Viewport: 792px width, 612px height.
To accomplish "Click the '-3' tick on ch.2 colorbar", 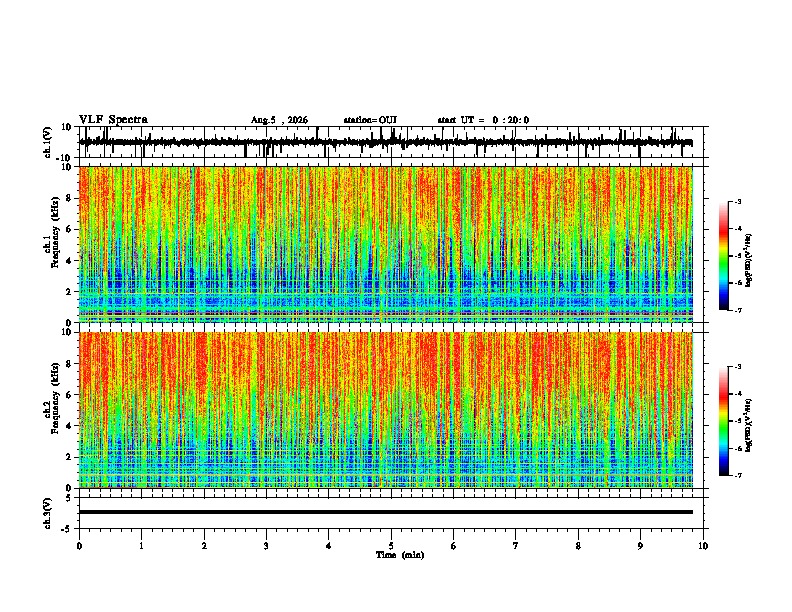I will tap(737, 367).
